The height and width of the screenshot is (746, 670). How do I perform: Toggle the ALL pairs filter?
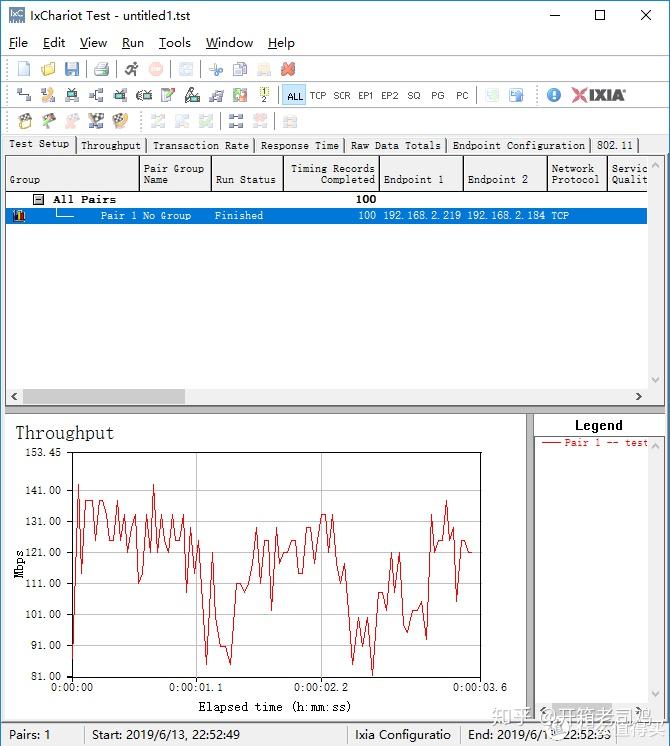point(294,96)
